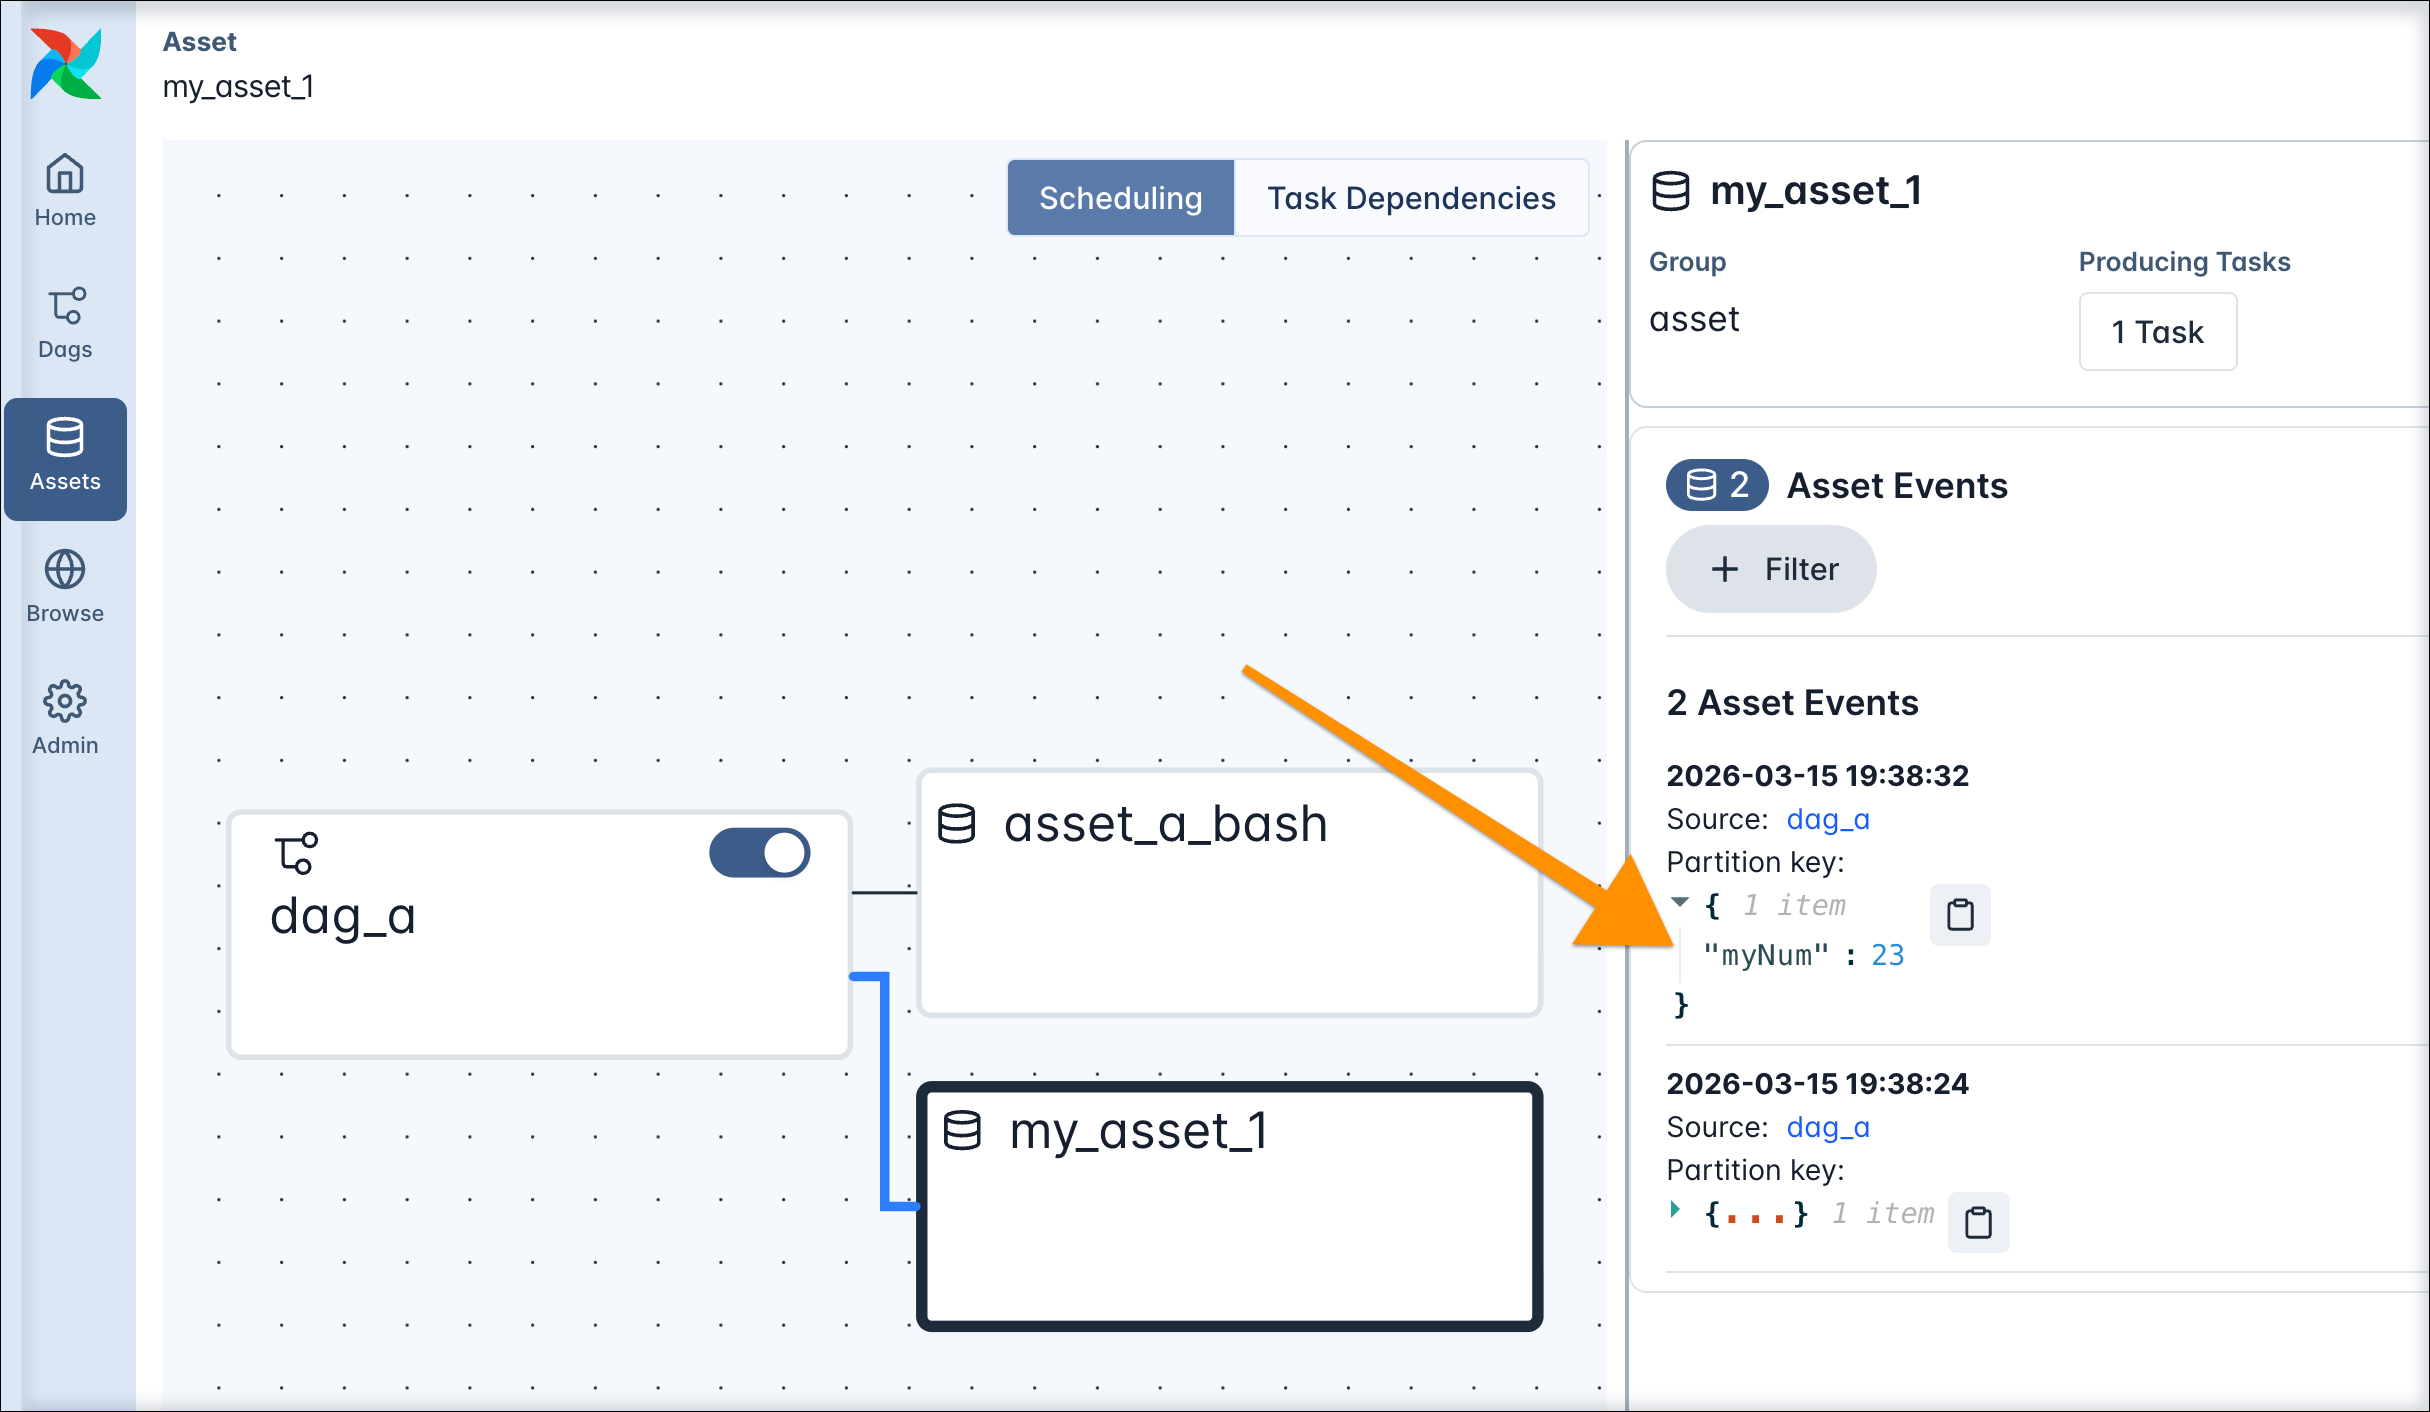Open dag_a from the 19:38:32 event source
2430x1412 pixels.
coord(1828,819)
